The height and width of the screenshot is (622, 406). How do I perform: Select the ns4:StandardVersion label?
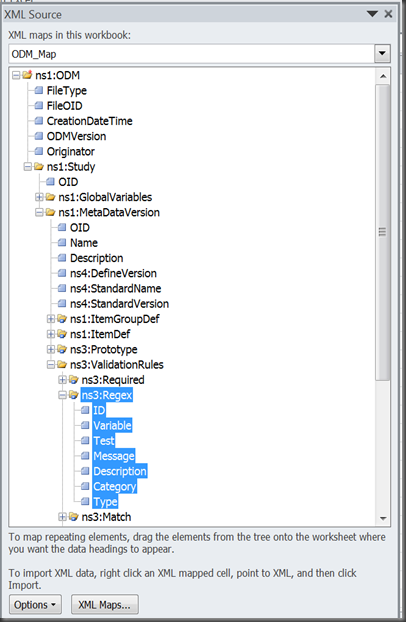(119, 303)
